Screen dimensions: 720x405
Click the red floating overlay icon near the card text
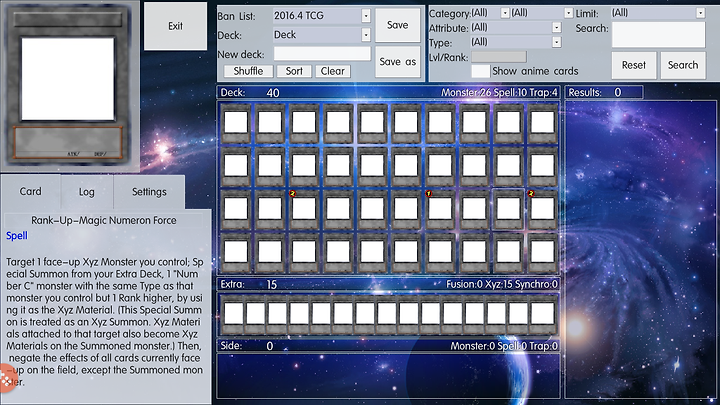(x=6, y=378)
